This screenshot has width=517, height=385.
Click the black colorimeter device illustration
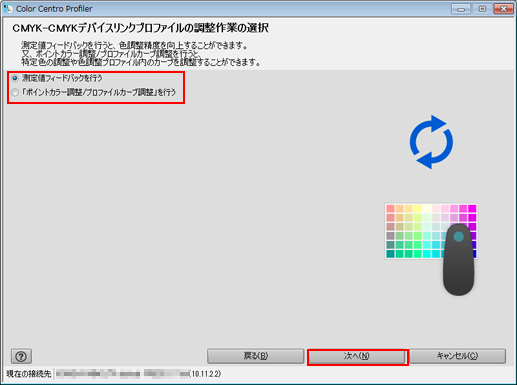click(x=458, y=259)
